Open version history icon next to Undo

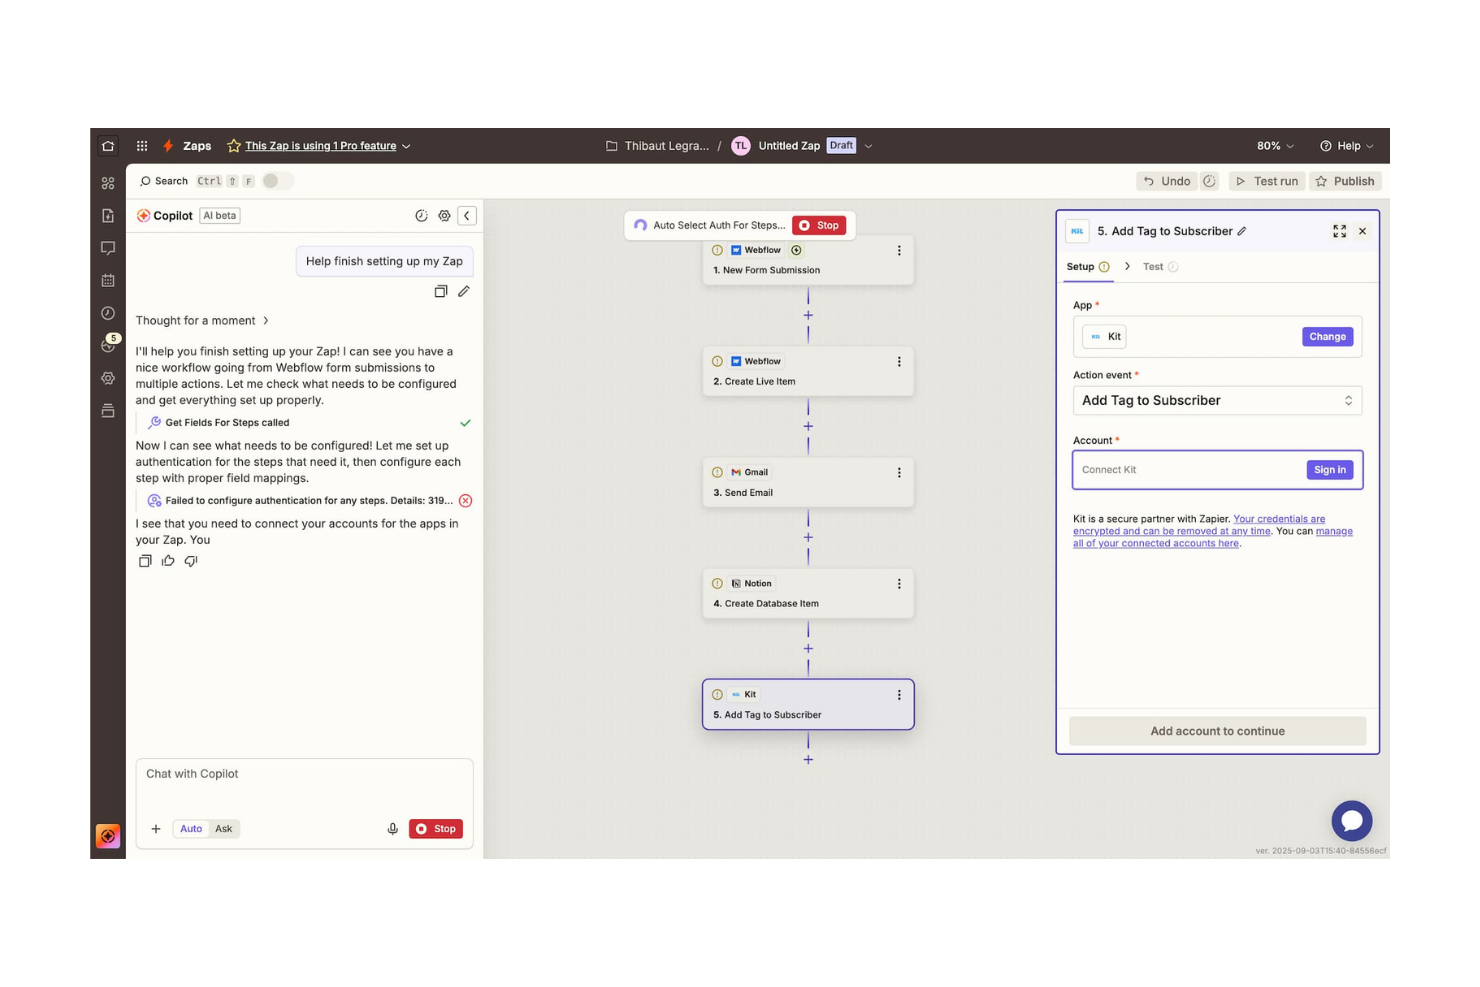coord(1209,181)
